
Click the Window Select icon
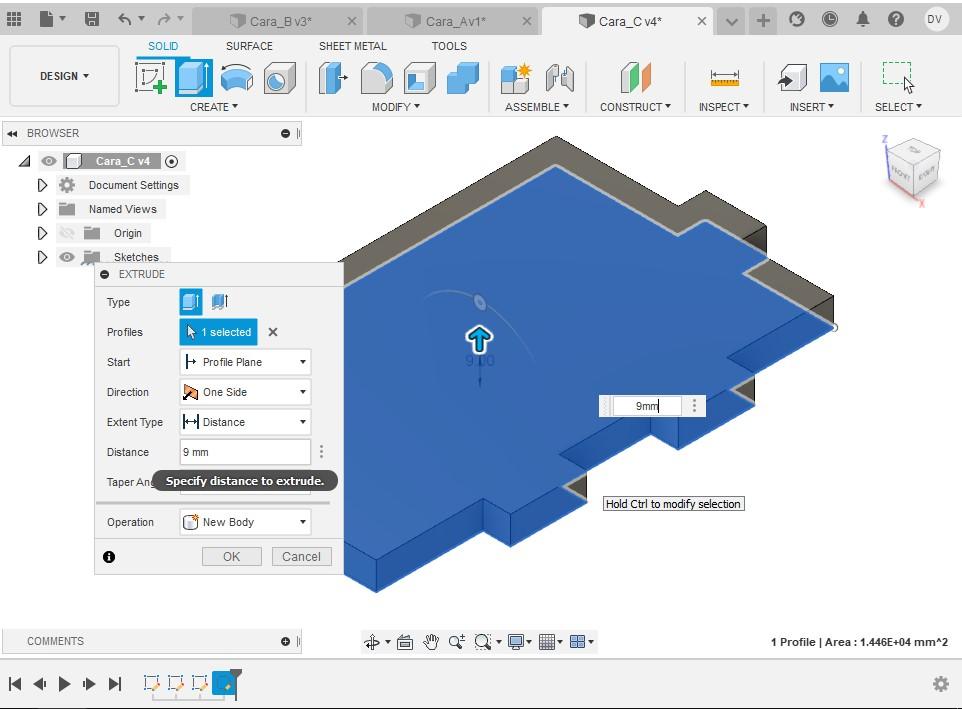[x=898, y=77]
